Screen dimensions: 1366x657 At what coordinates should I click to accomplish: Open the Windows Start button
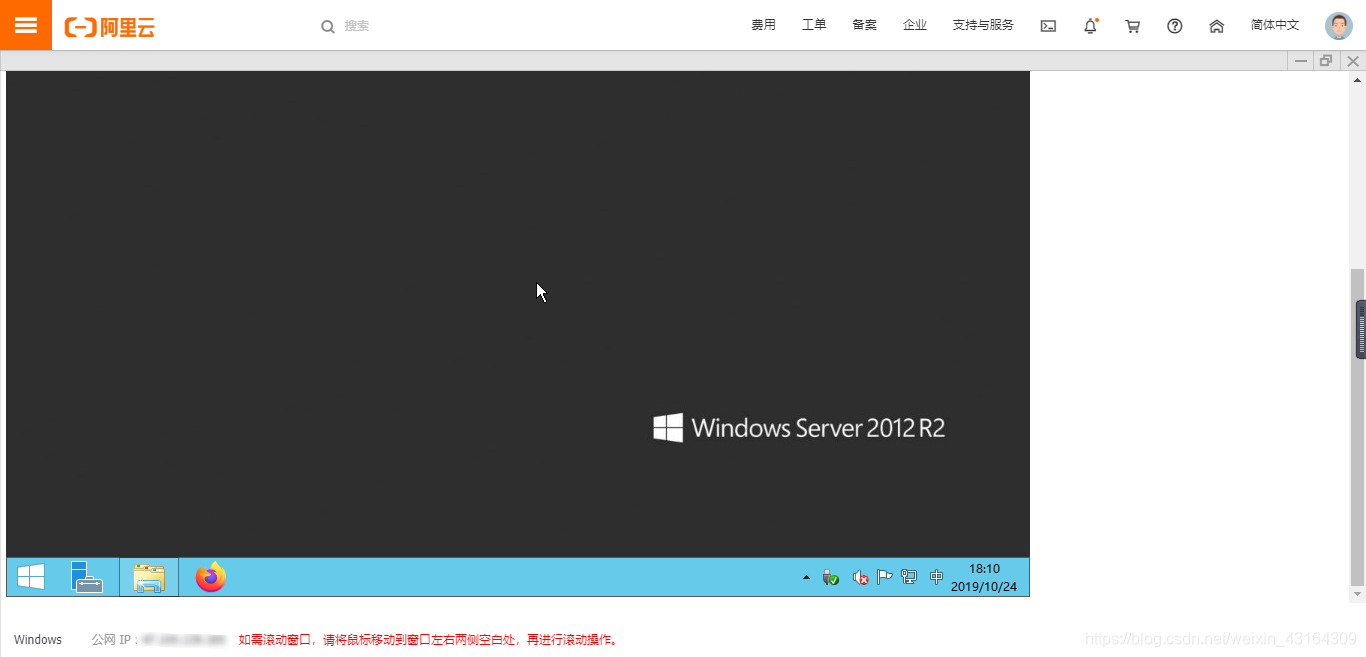point(31,577)
